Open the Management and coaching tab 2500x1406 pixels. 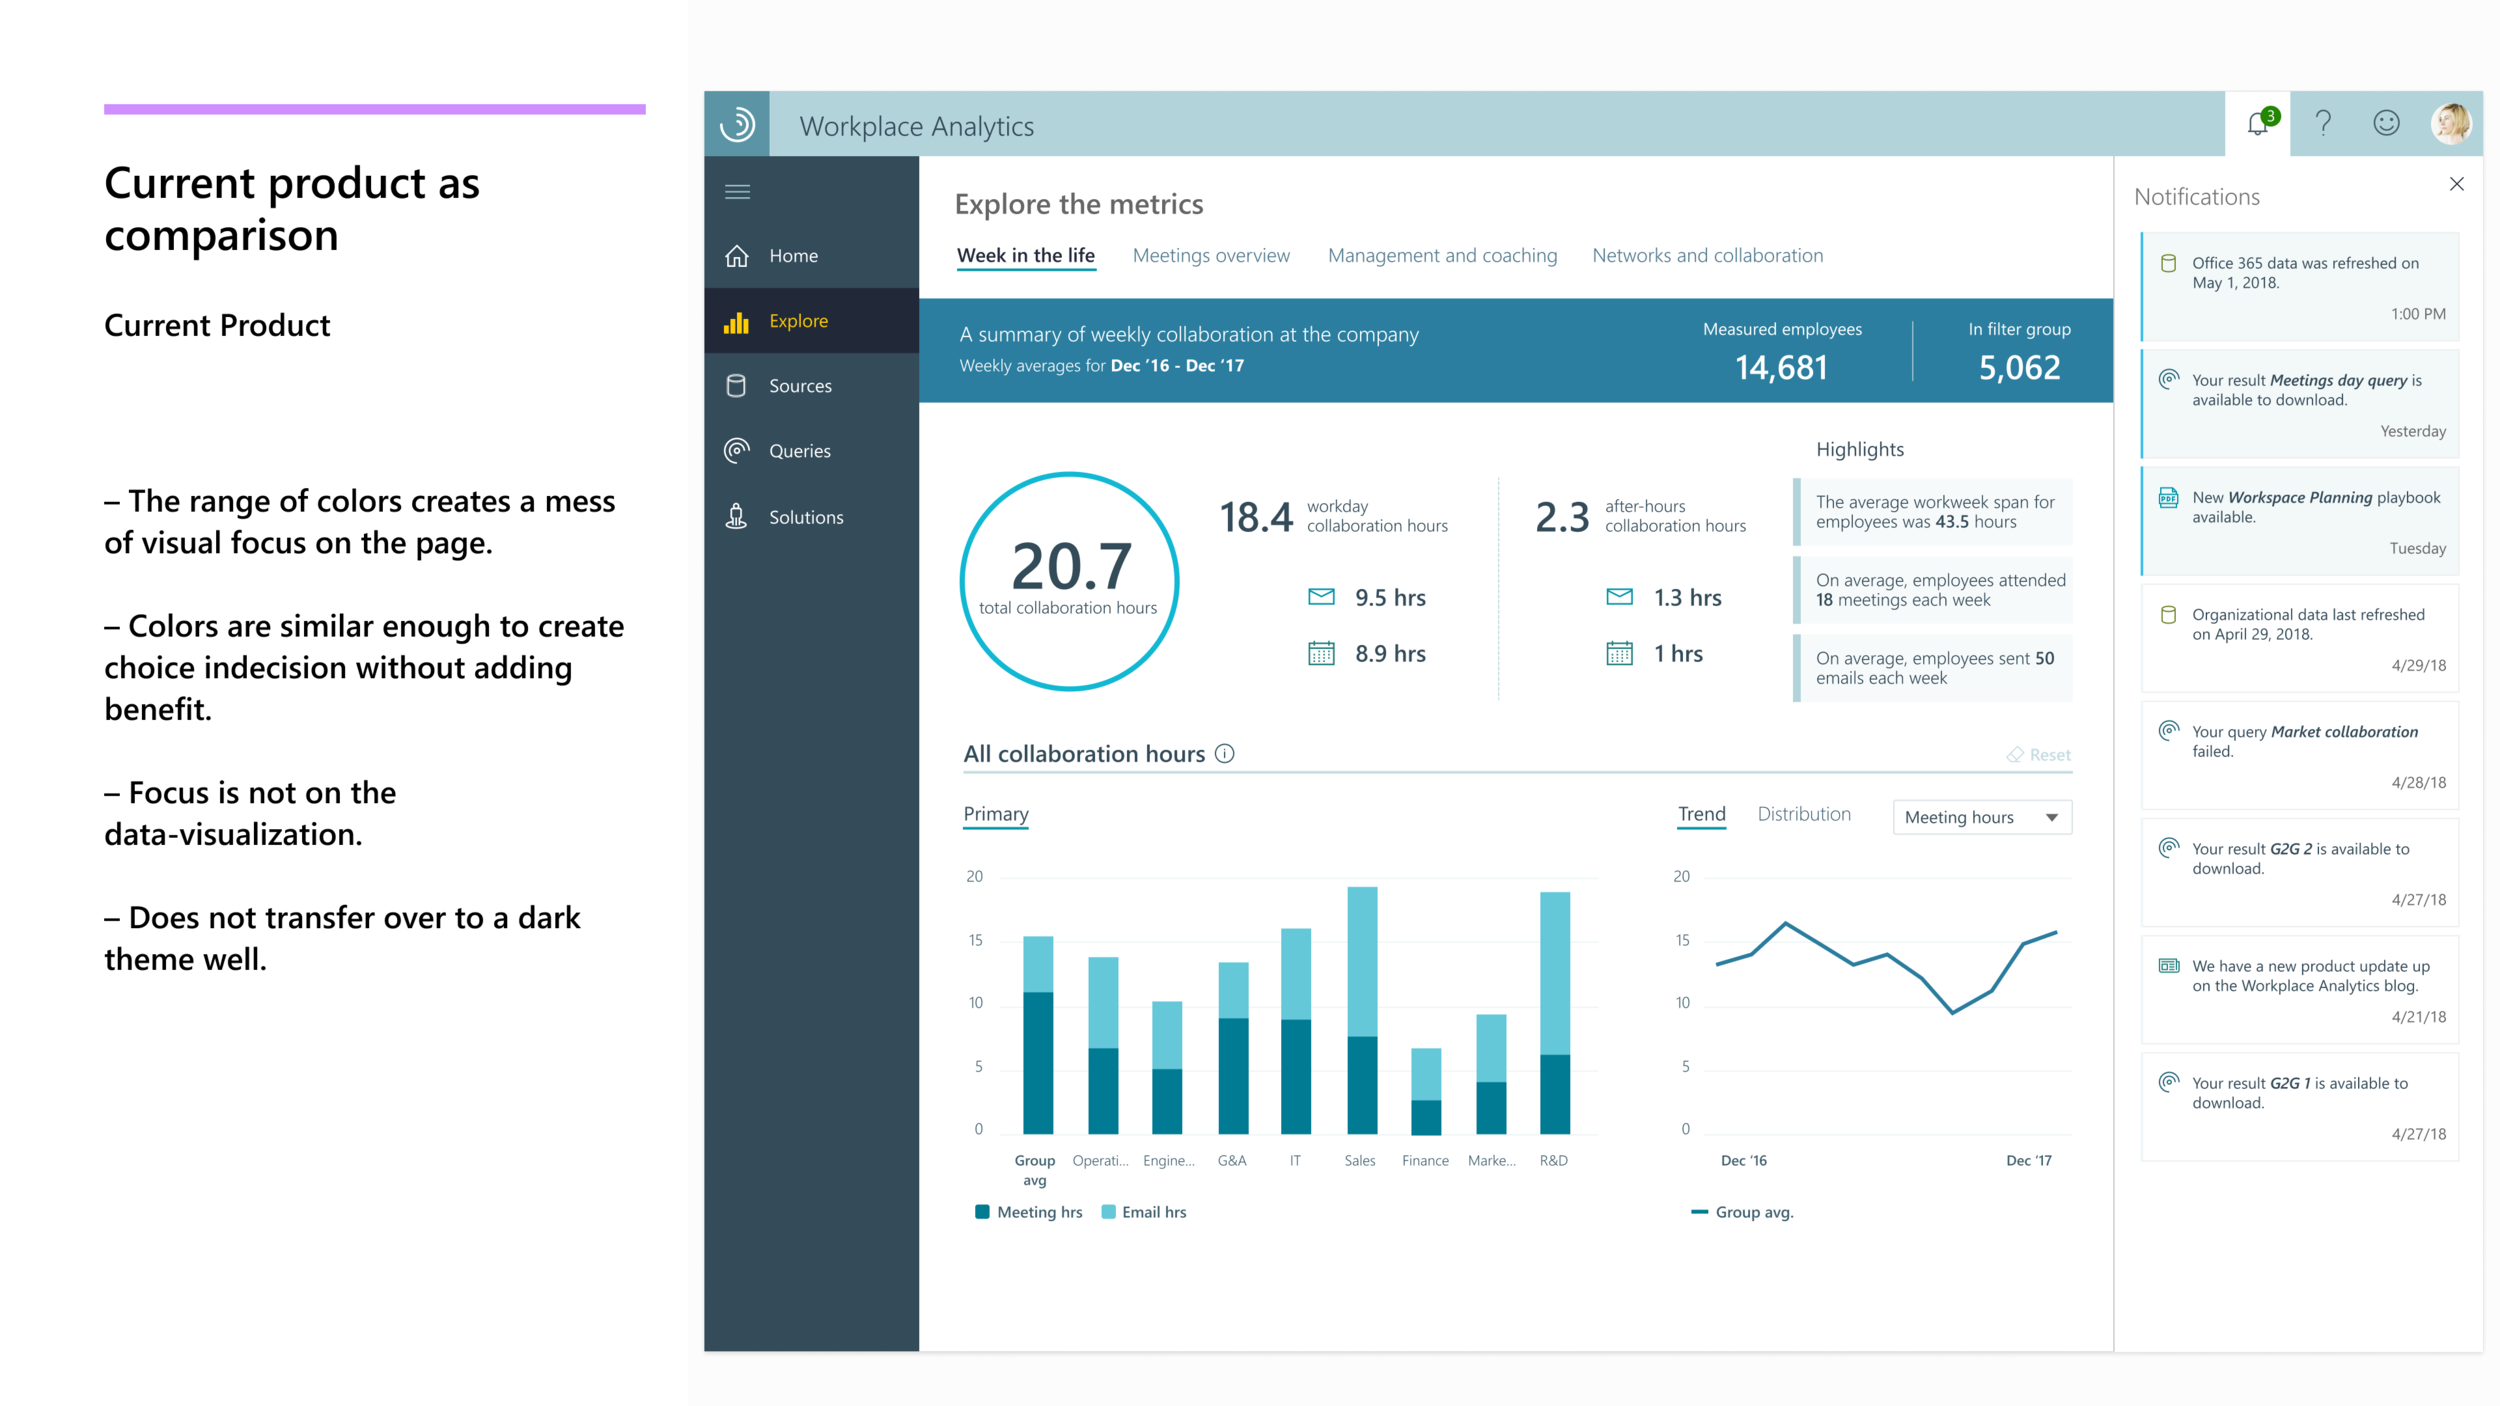pos(1442,256)
